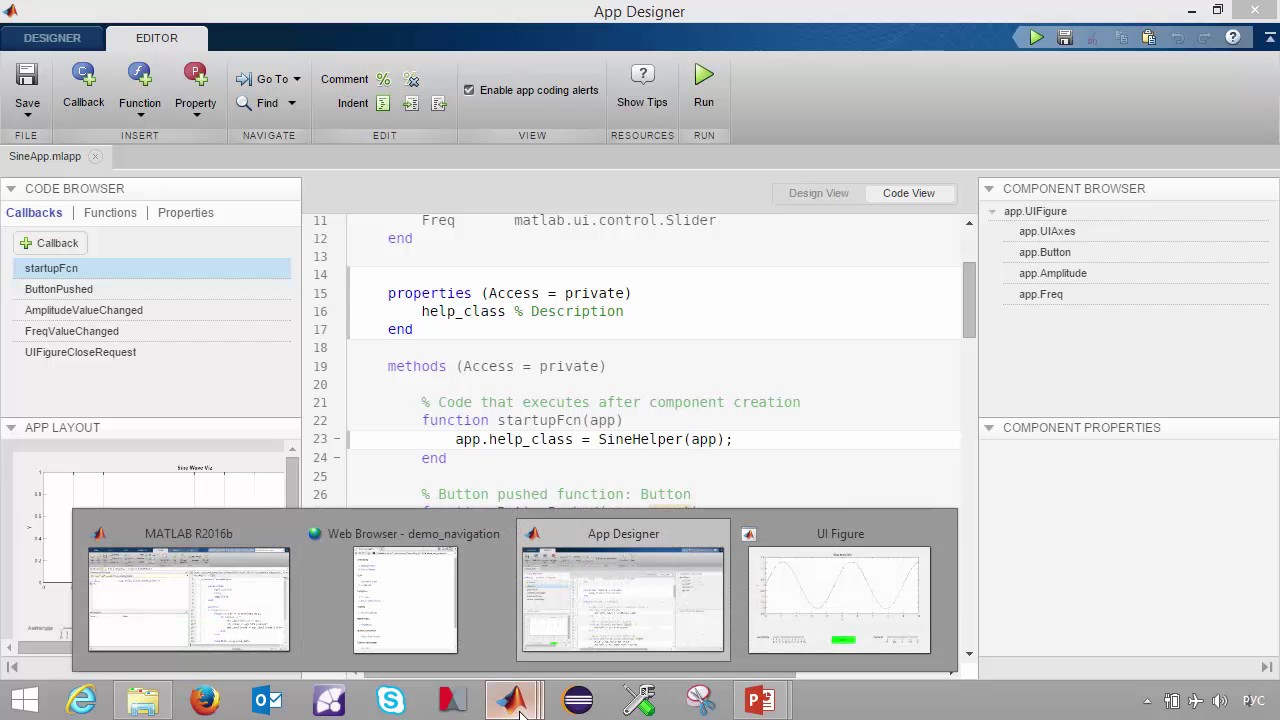Click the smart Indent icon

click(383, 103)
